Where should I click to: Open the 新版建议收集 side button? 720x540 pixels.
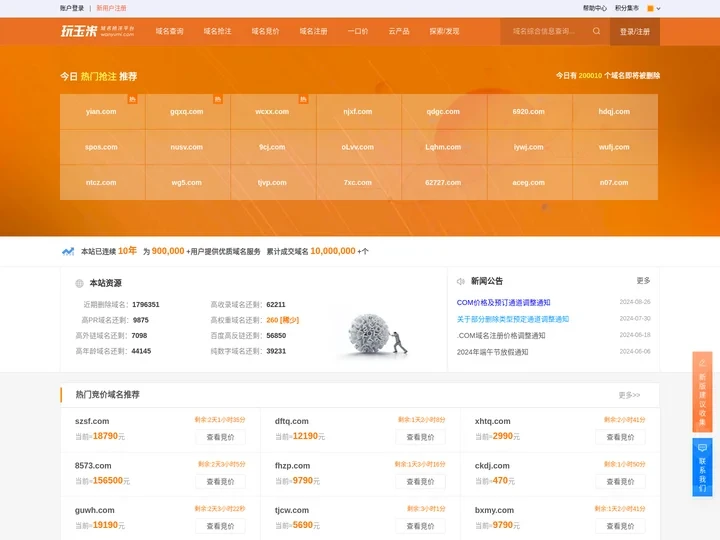[x=702, y=392]
